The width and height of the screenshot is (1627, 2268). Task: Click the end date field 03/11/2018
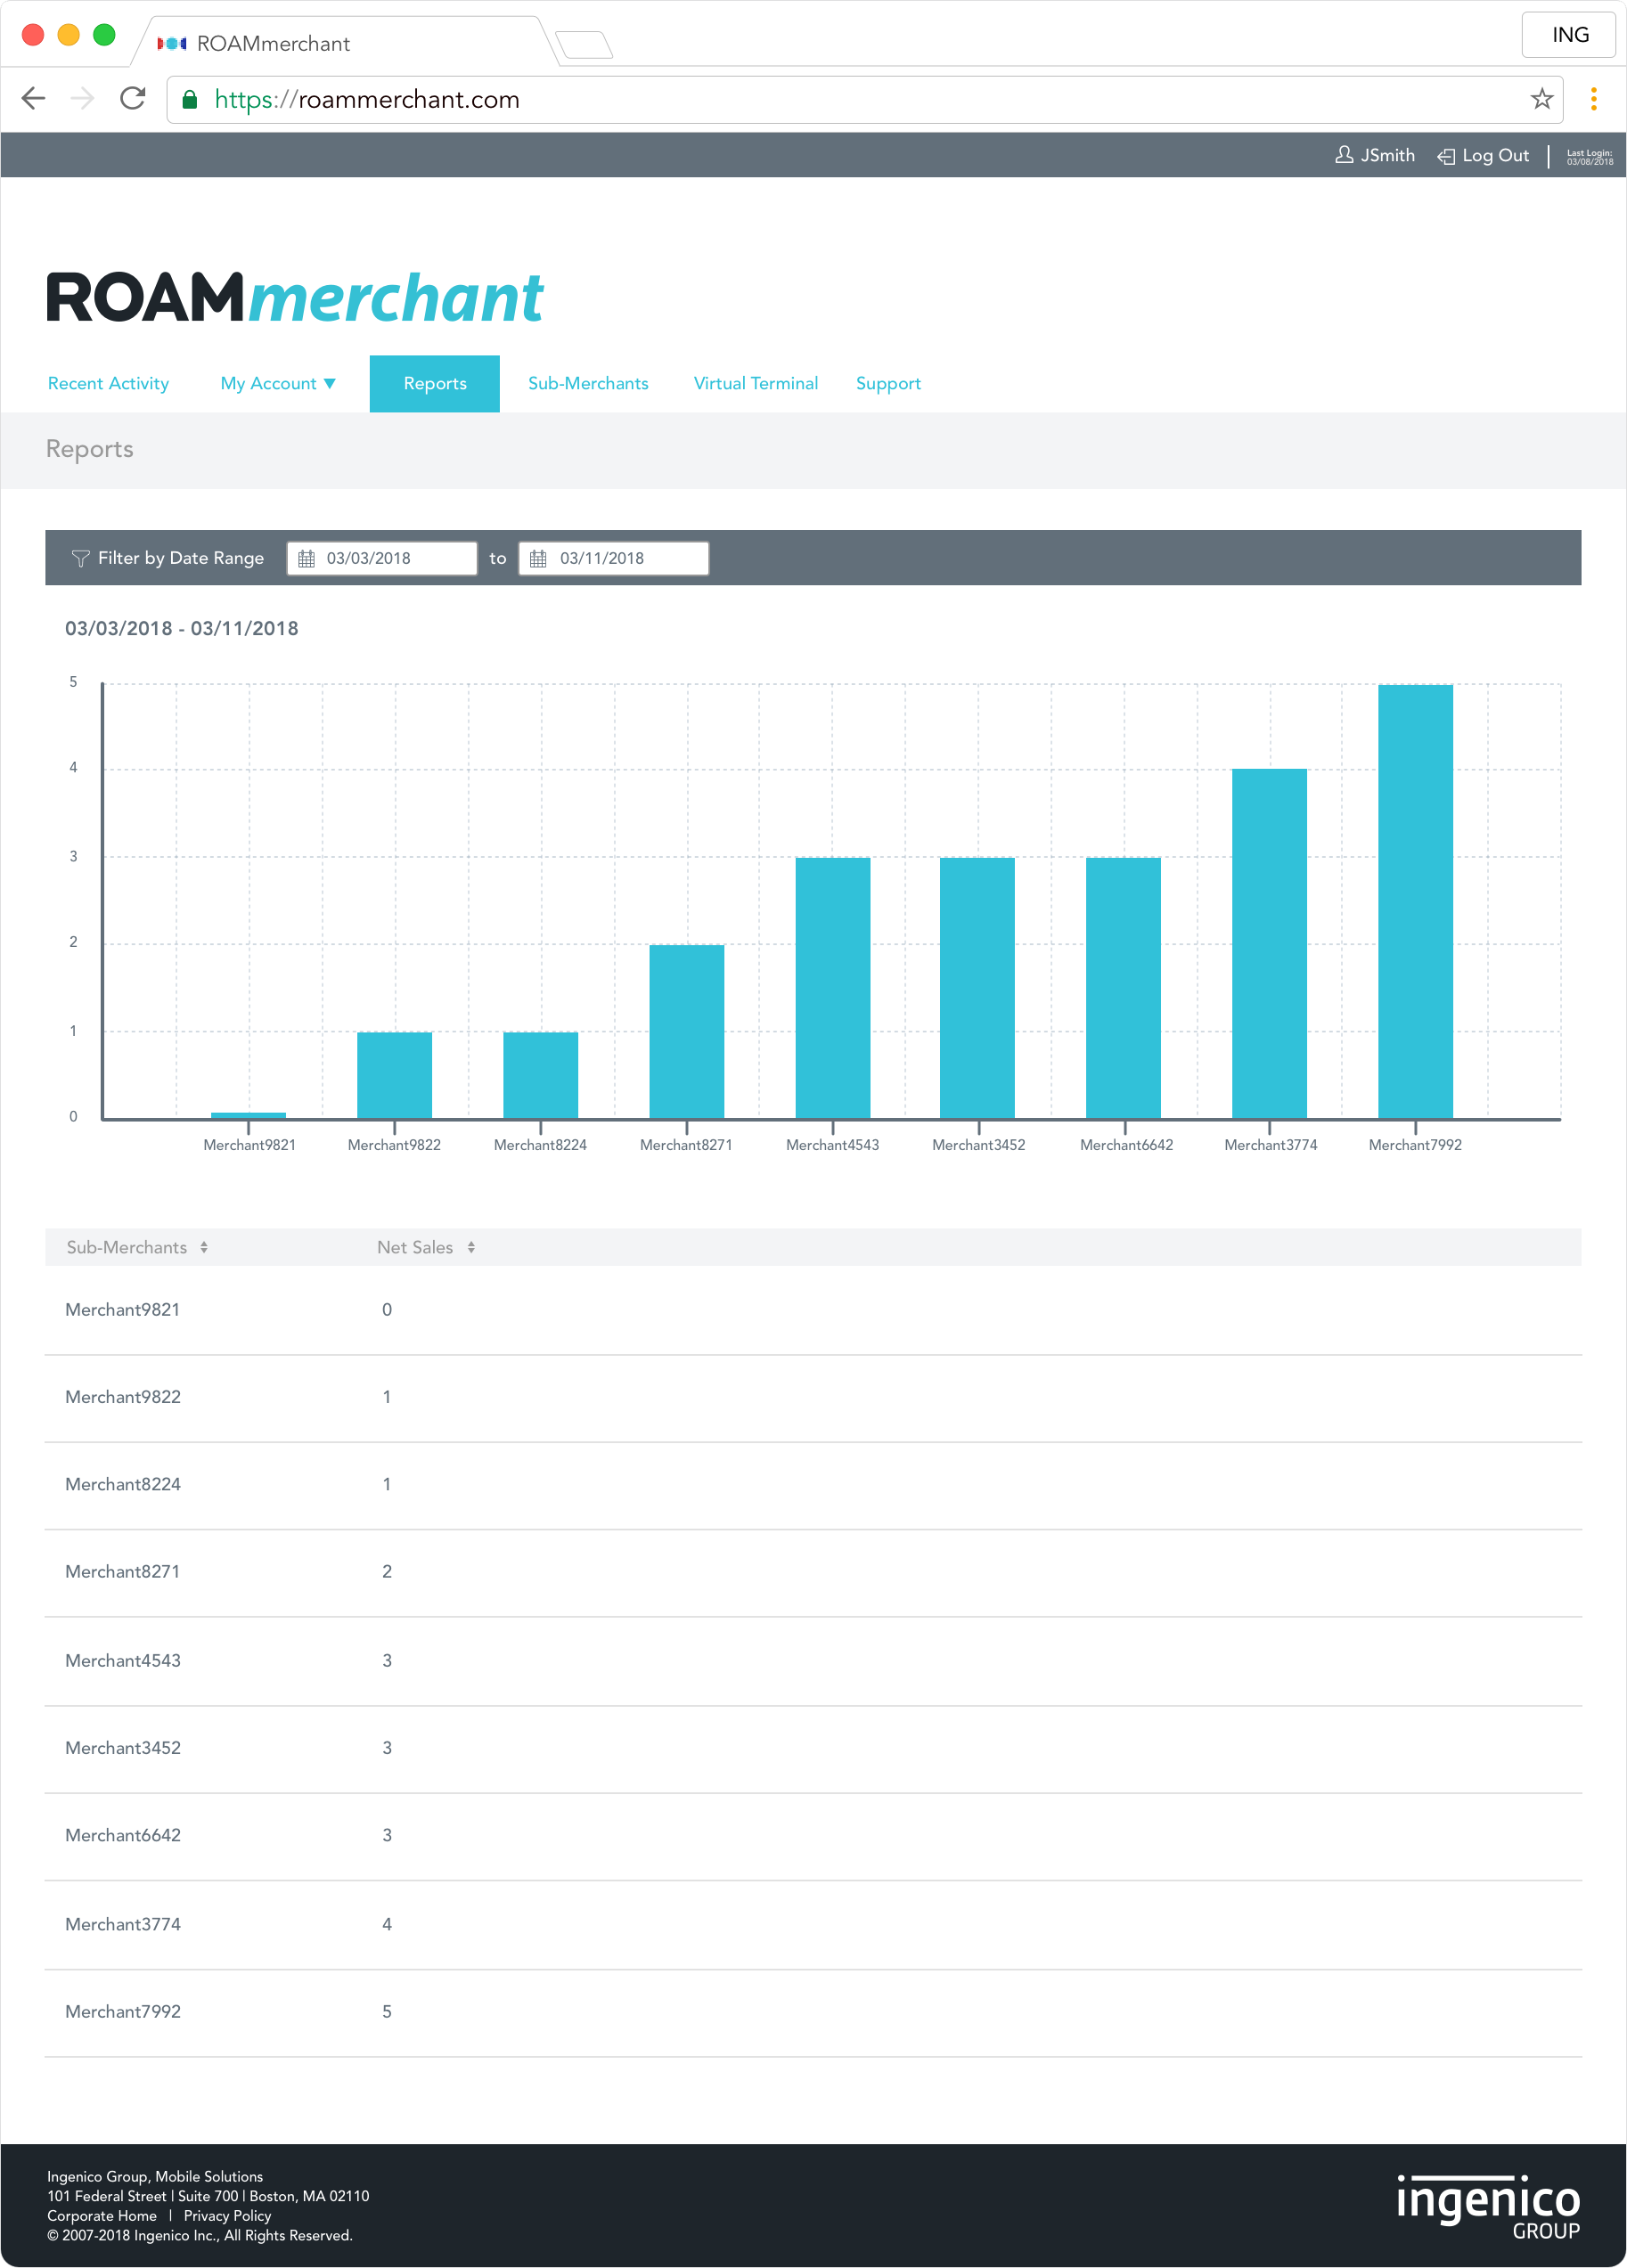613,559
